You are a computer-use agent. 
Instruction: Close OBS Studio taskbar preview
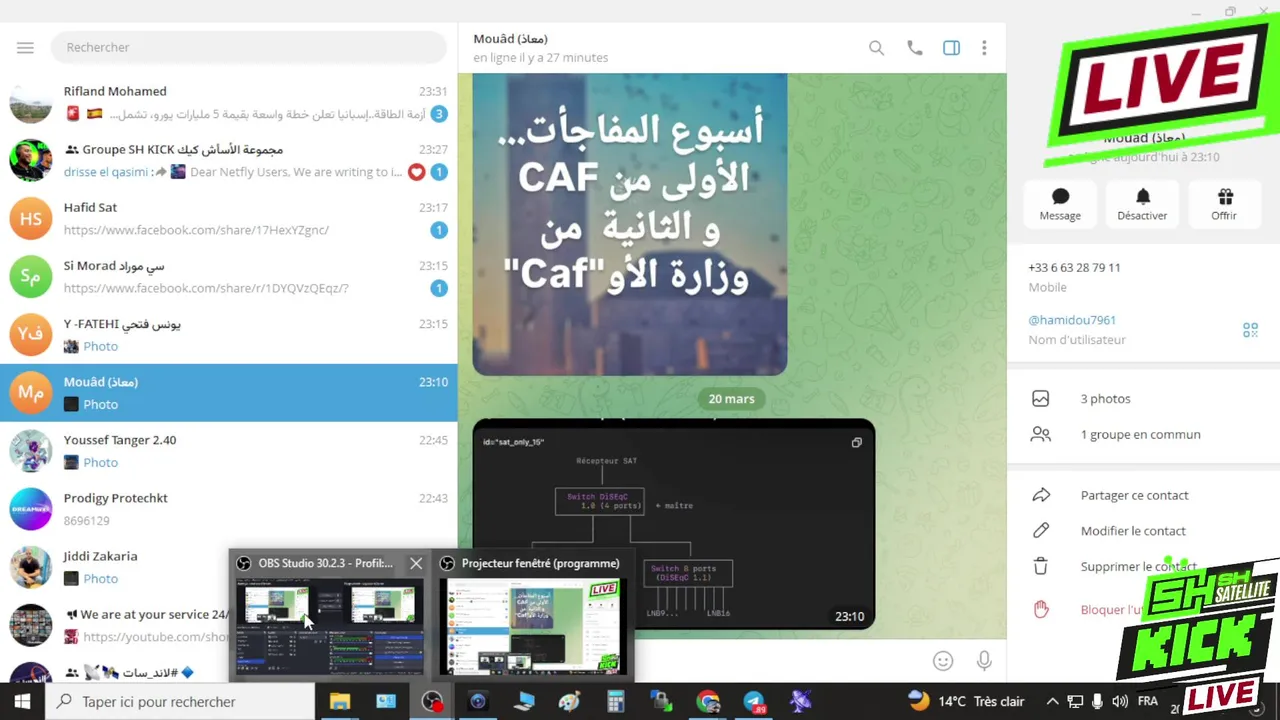tap(416, 563)
